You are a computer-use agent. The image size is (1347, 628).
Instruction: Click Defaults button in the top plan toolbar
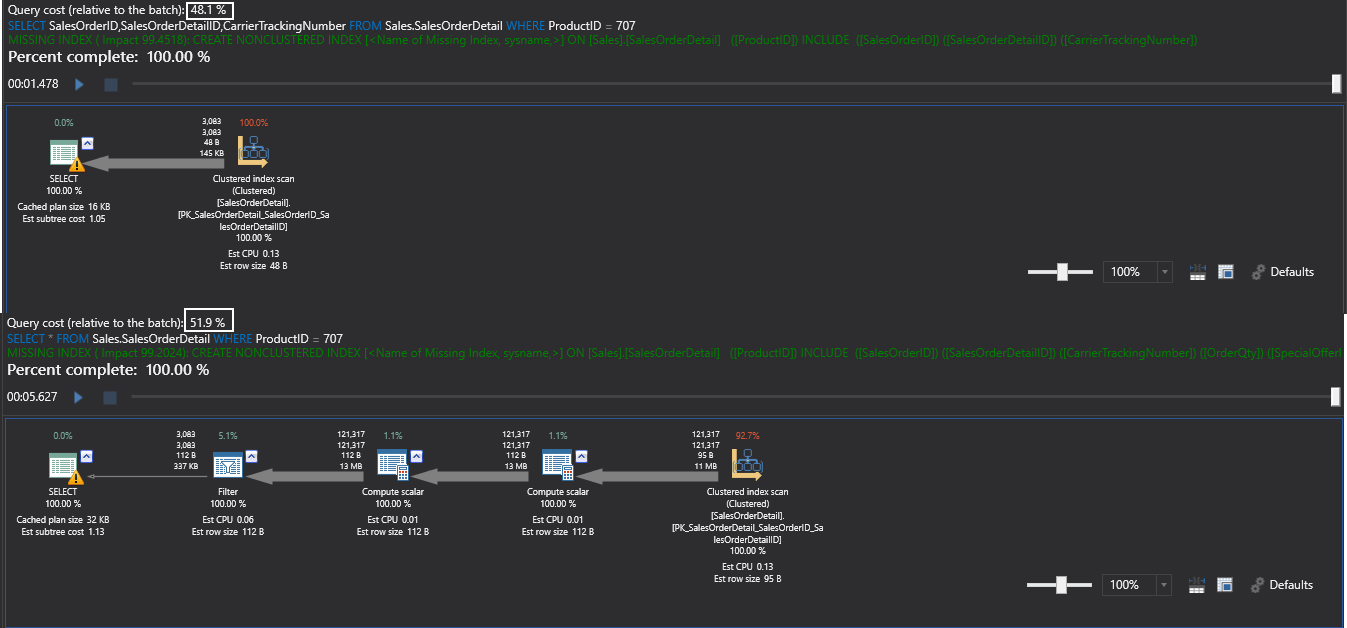tap(1283, 272)
